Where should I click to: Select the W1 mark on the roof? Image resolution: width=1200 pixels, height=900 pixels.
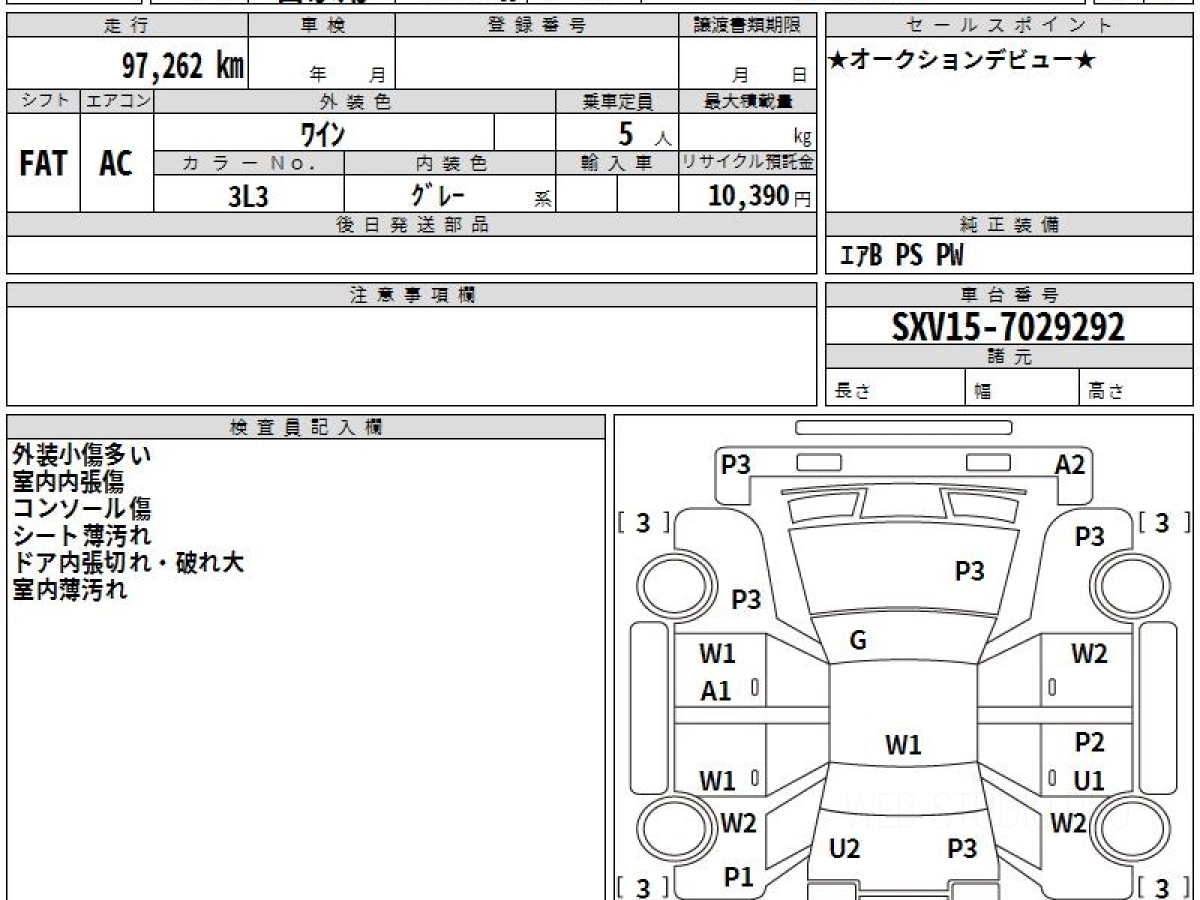coord(903,745)
